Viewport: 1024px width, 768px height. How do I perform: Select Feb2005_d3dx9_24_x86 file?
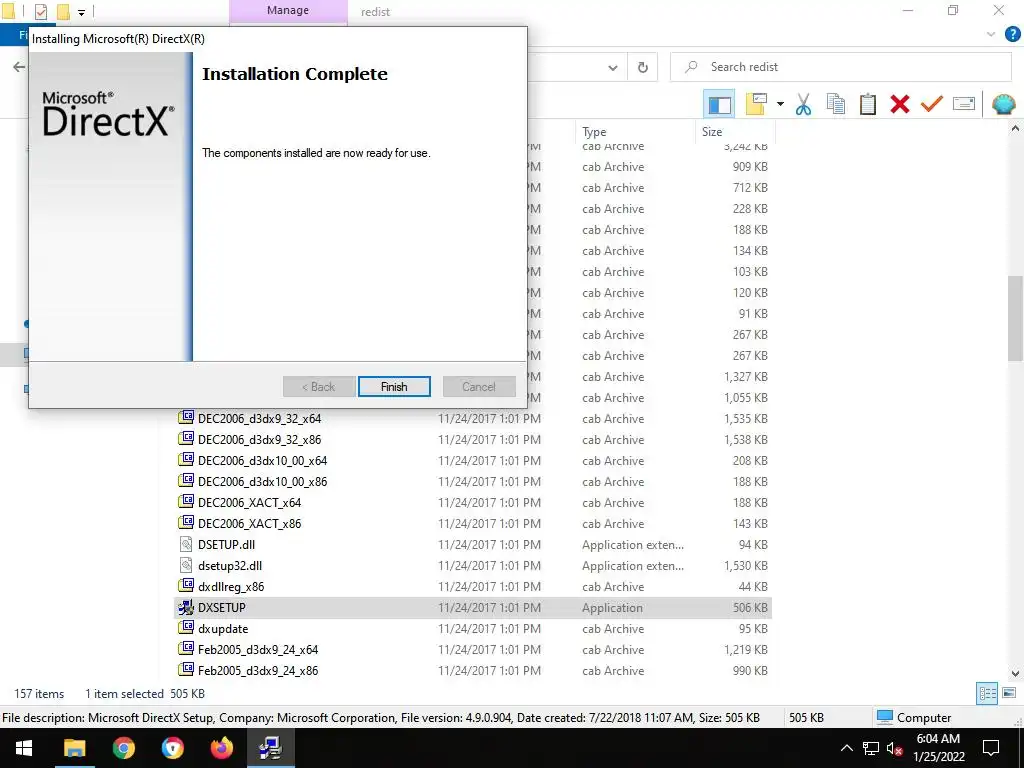point(473,670)
